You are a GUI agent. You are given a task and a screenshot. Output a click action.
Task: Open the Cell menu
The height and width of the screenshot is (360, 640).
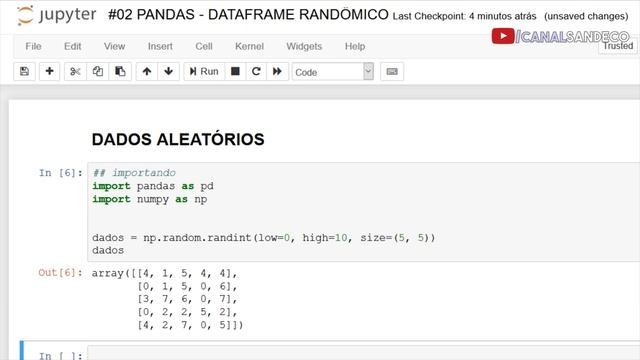pos(204,47)
